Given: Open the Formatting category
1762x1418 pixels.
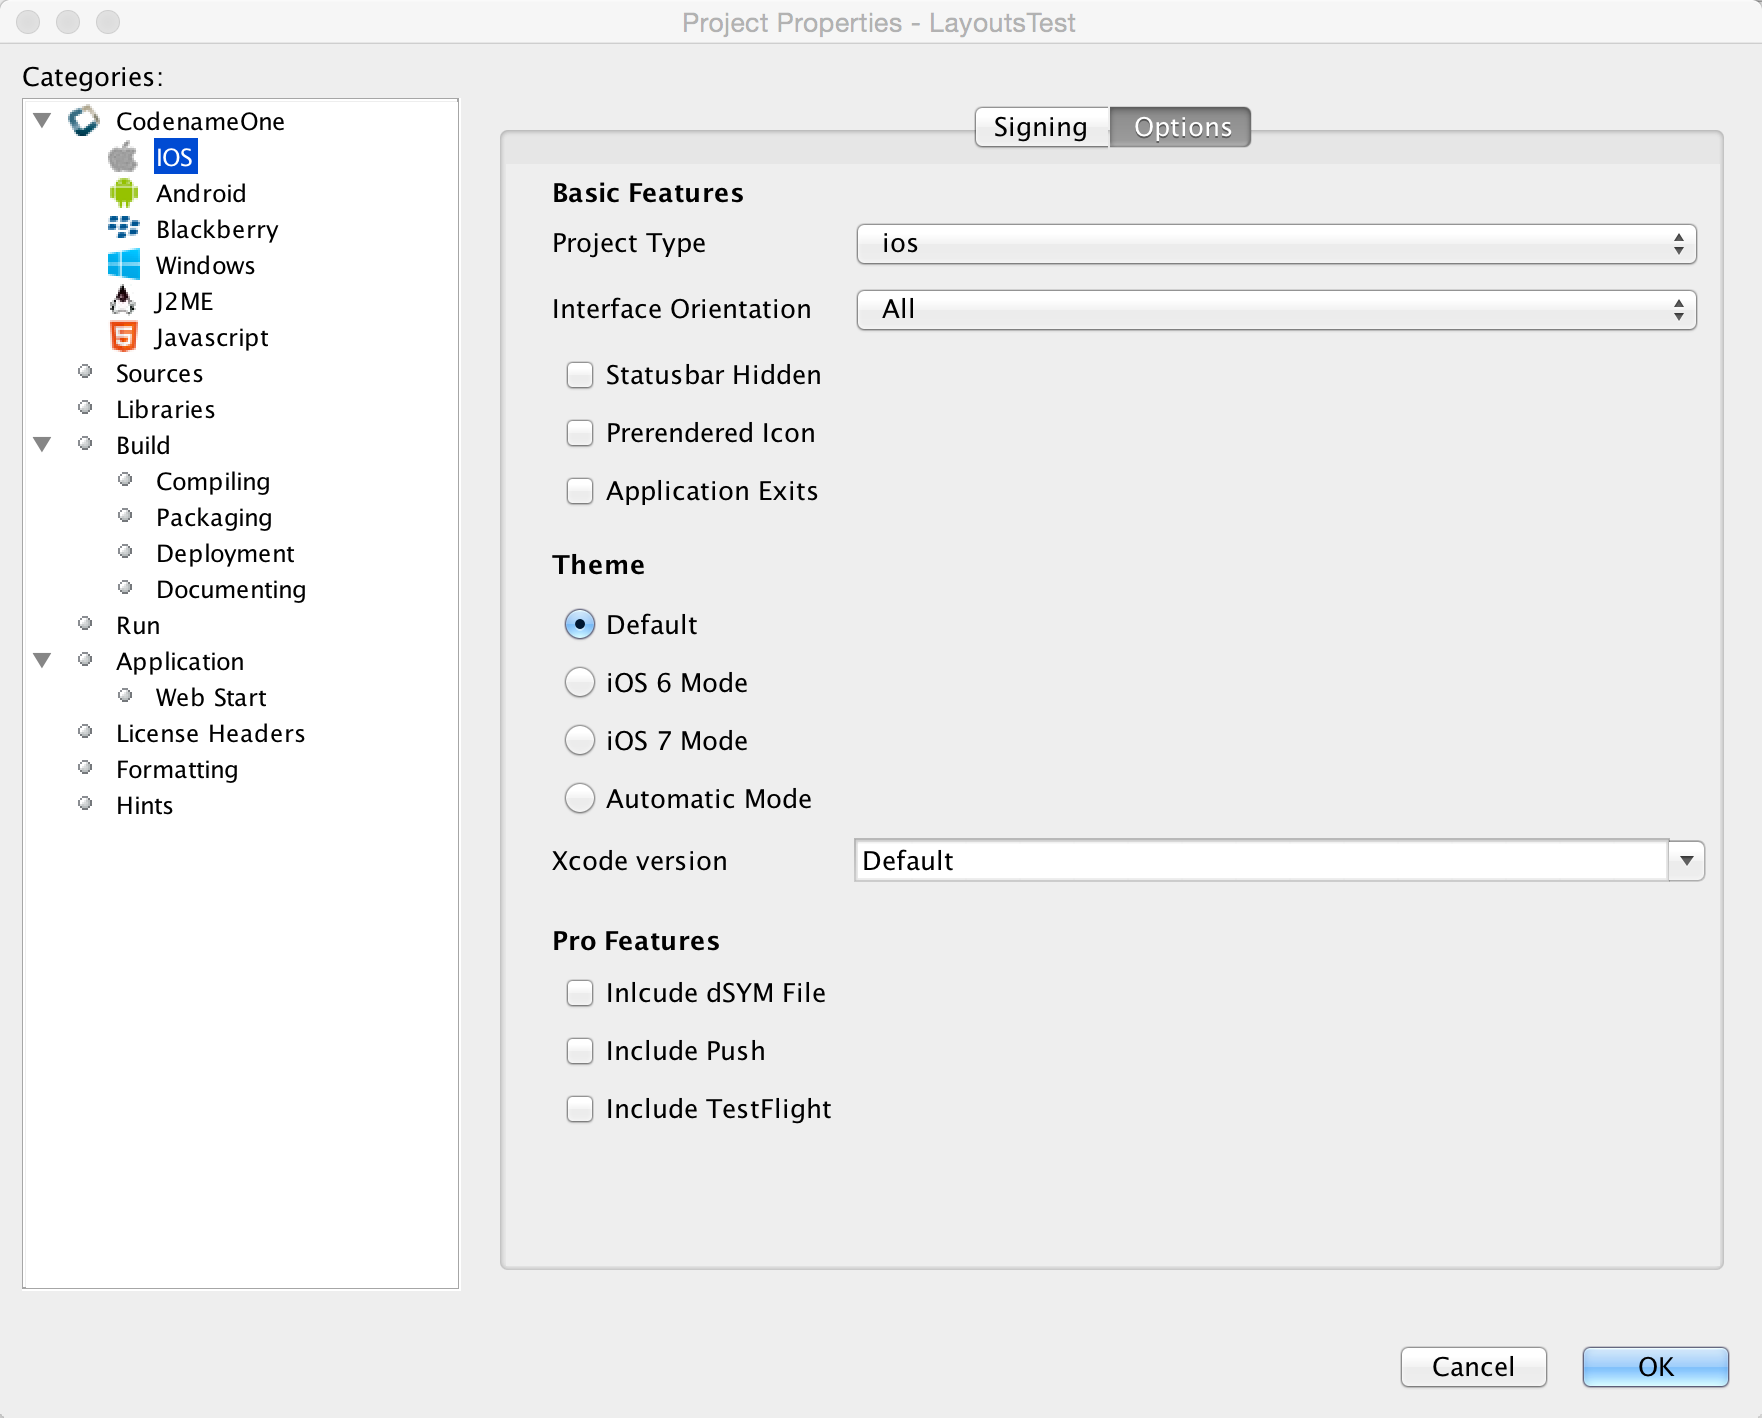Looking at the screenshot, I should tap(177, 769).
